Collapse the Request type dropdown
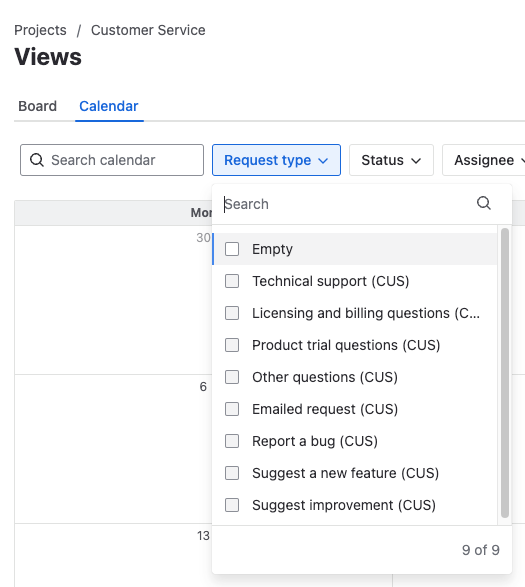Viewport: 525px width, 587px height. click(276, 160)
